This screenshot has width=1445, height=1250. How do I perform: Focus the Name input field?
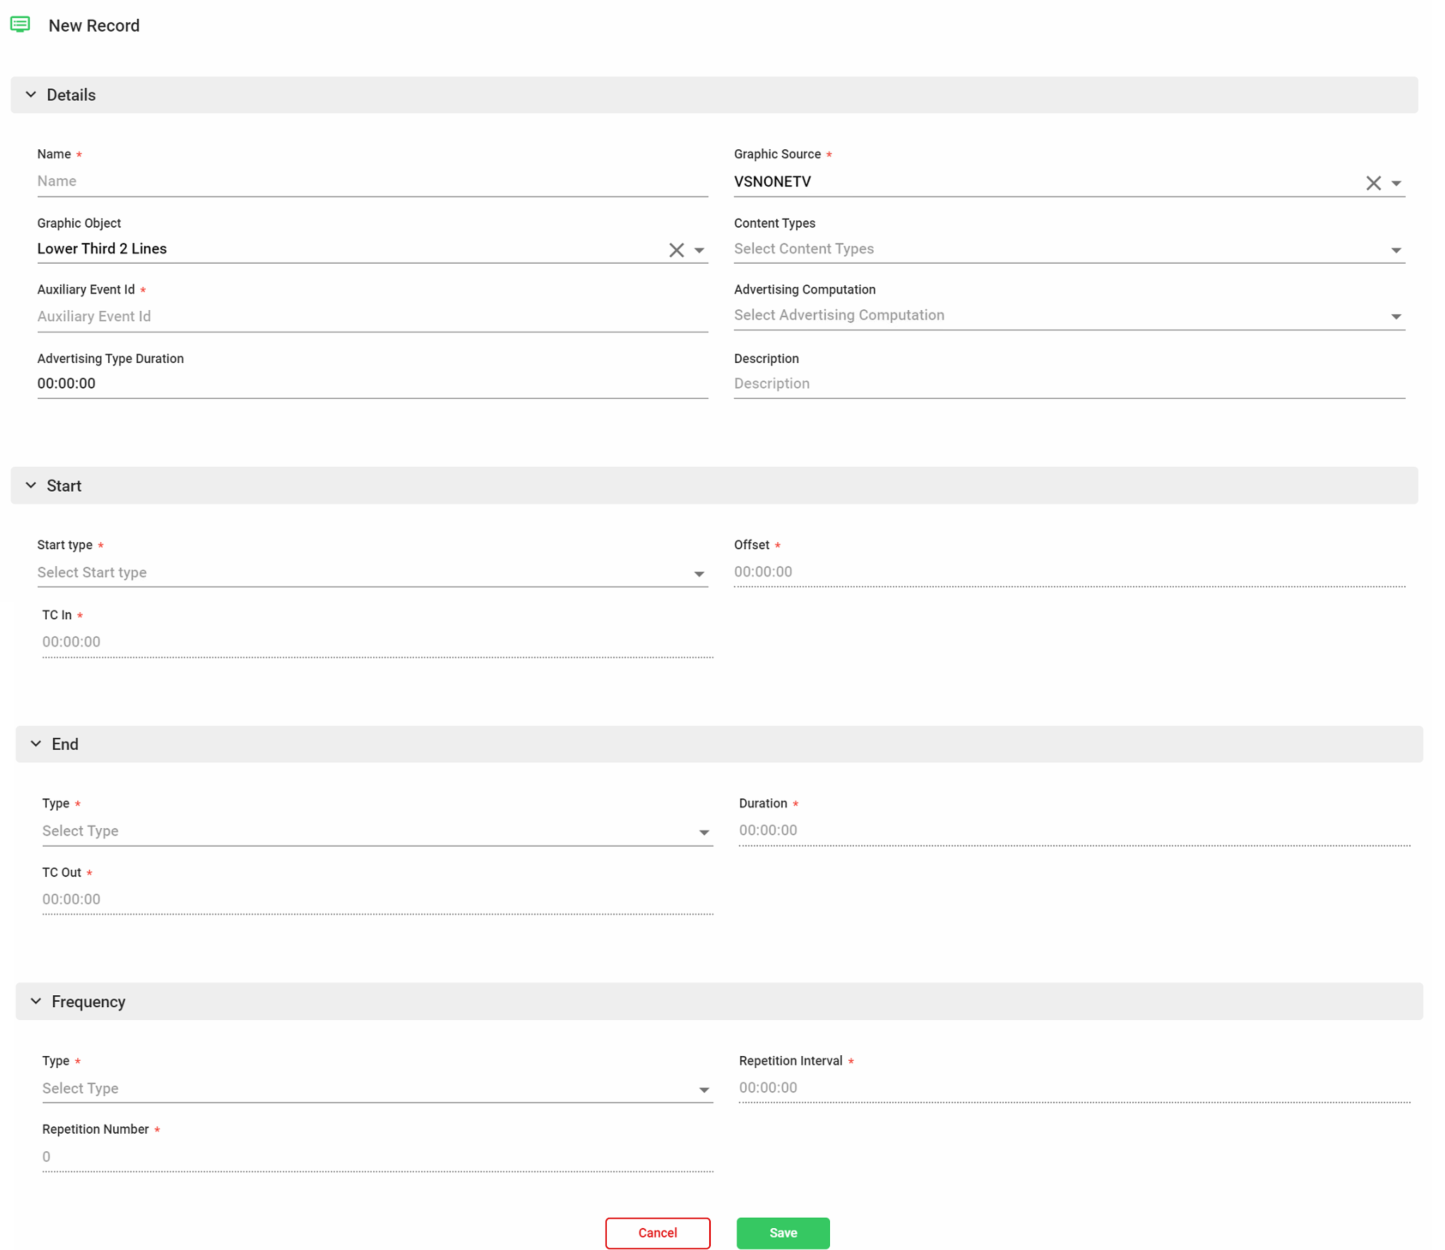[372, 182]
